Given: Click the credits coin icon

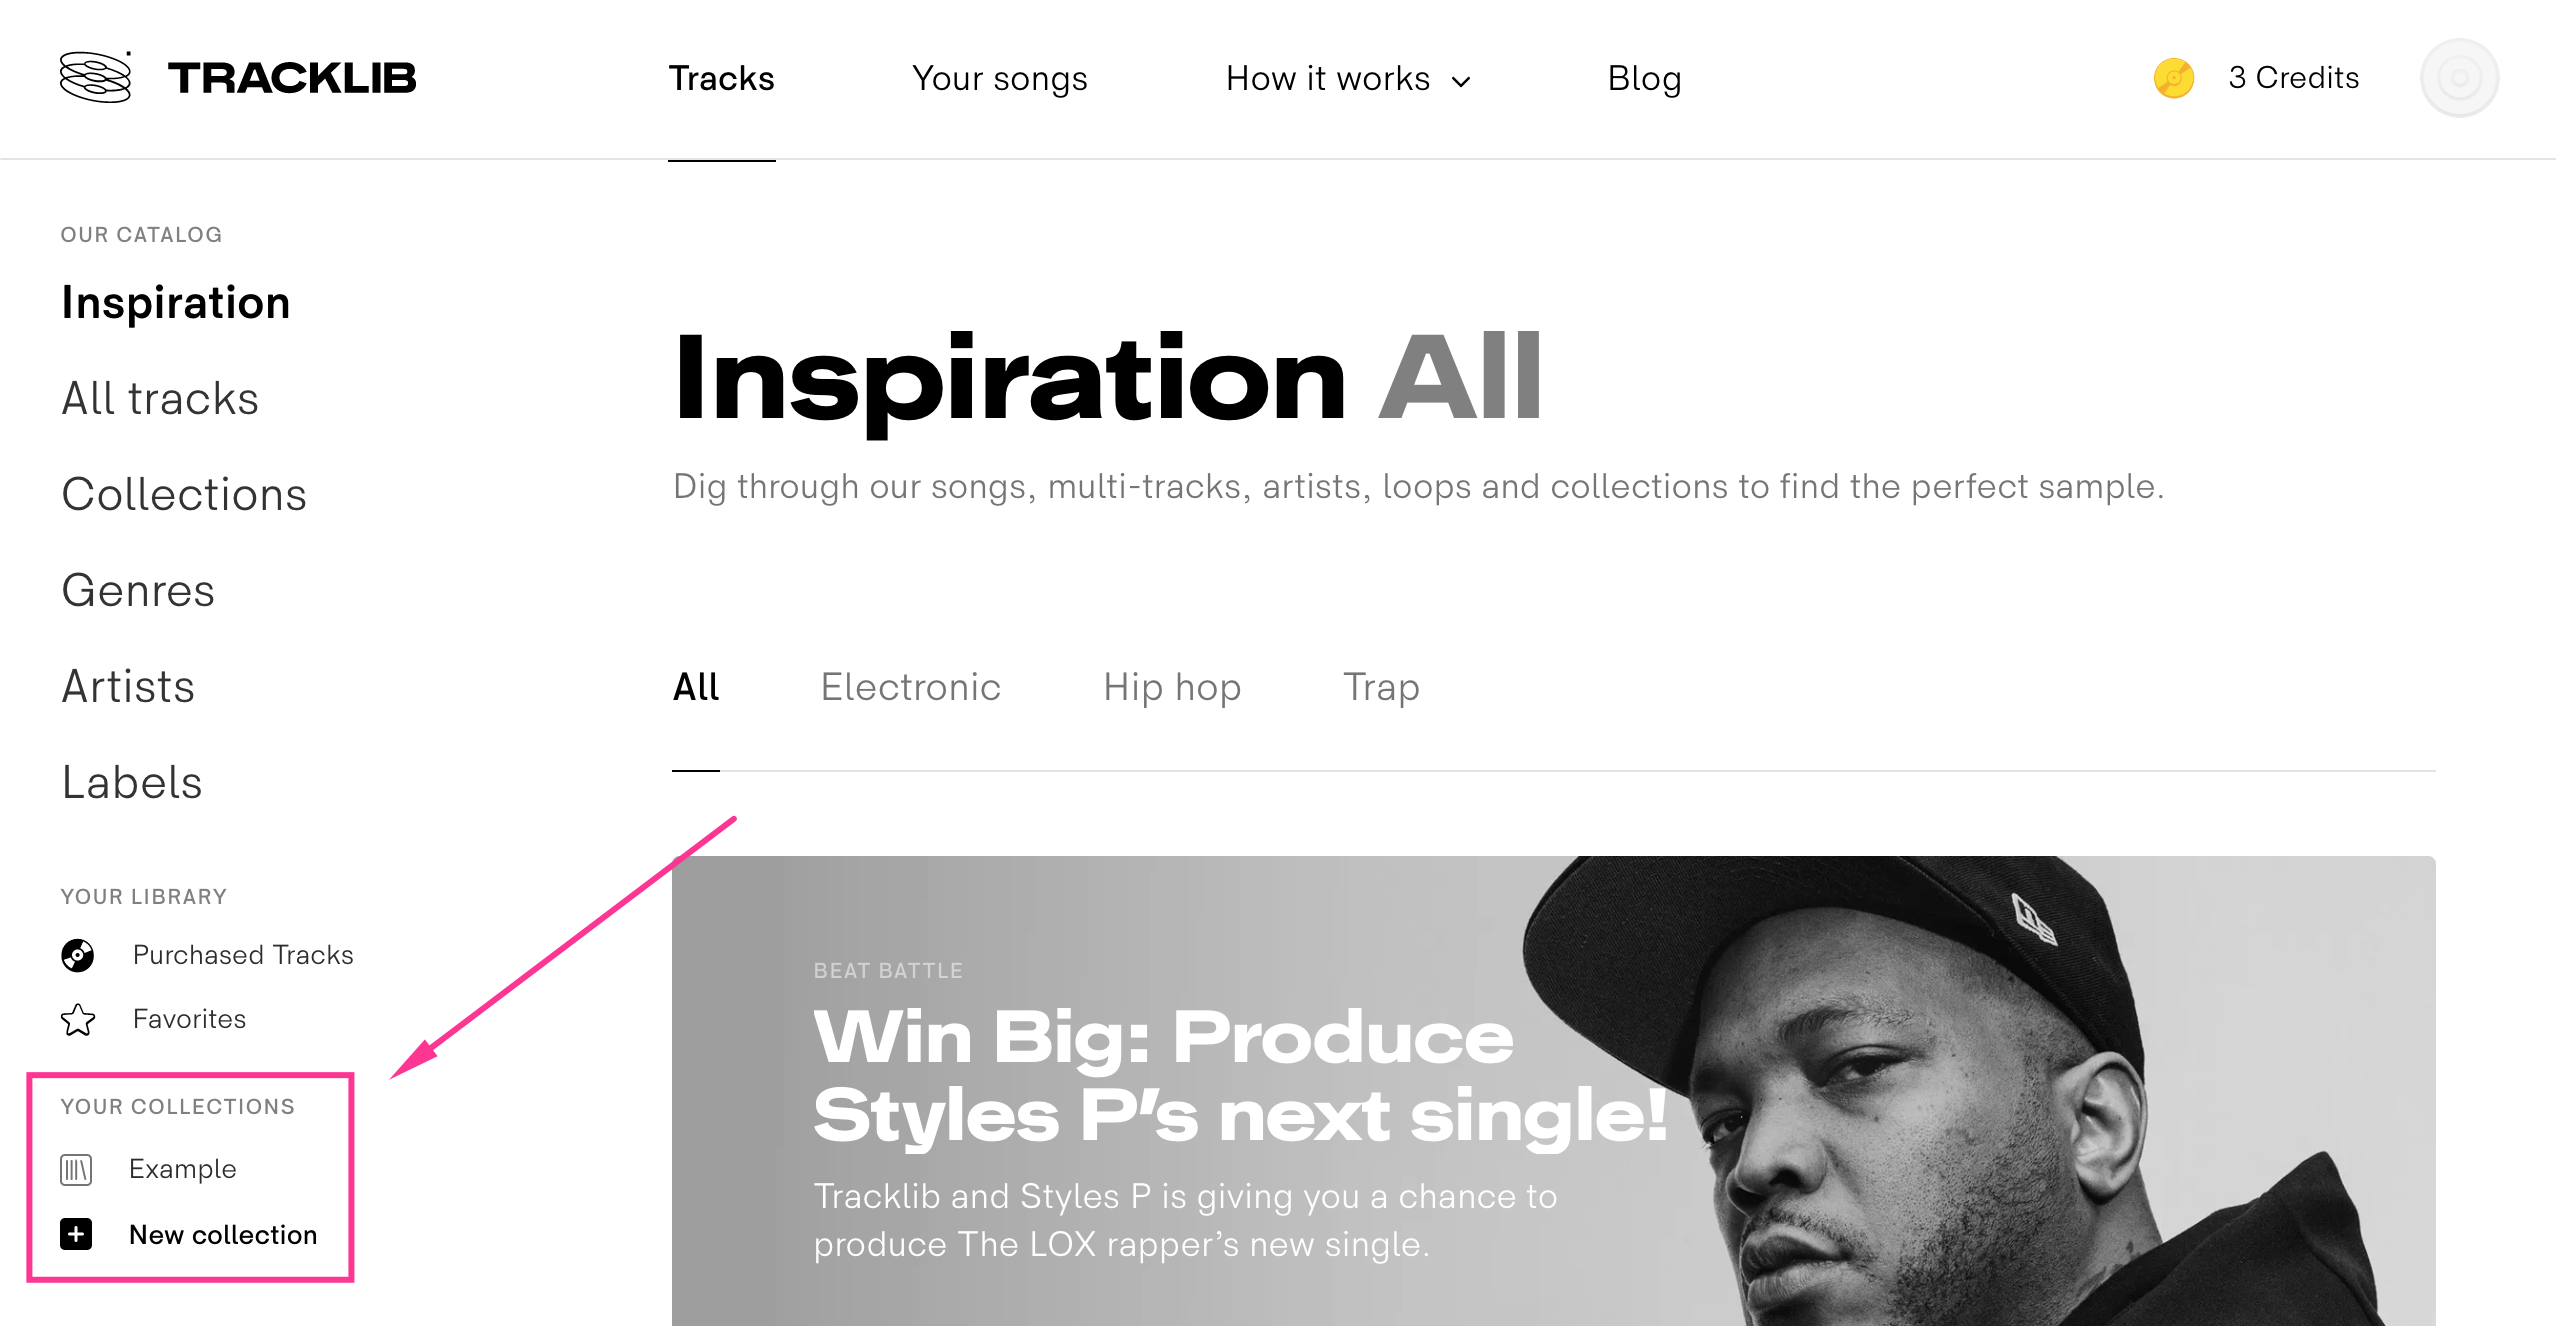Looking at the screenshot, I should tap(2171, 78).
